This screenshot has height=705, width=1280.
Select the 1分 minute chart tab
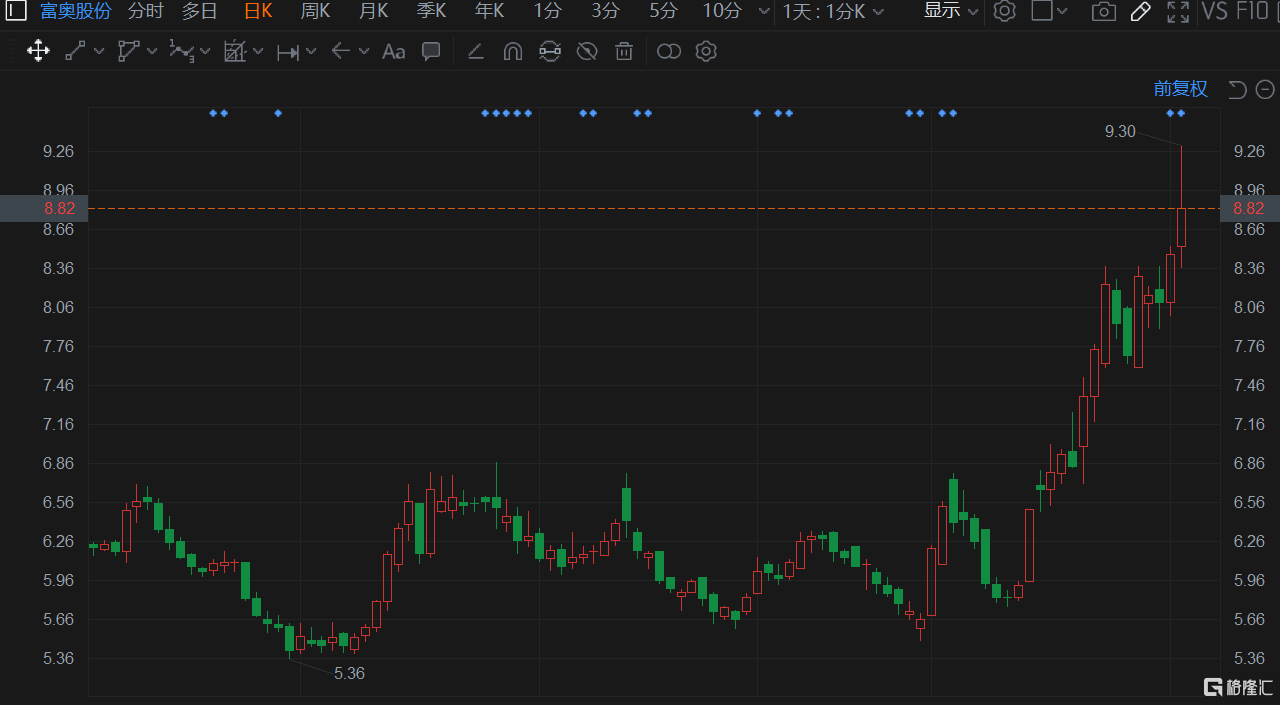[548, 11]
